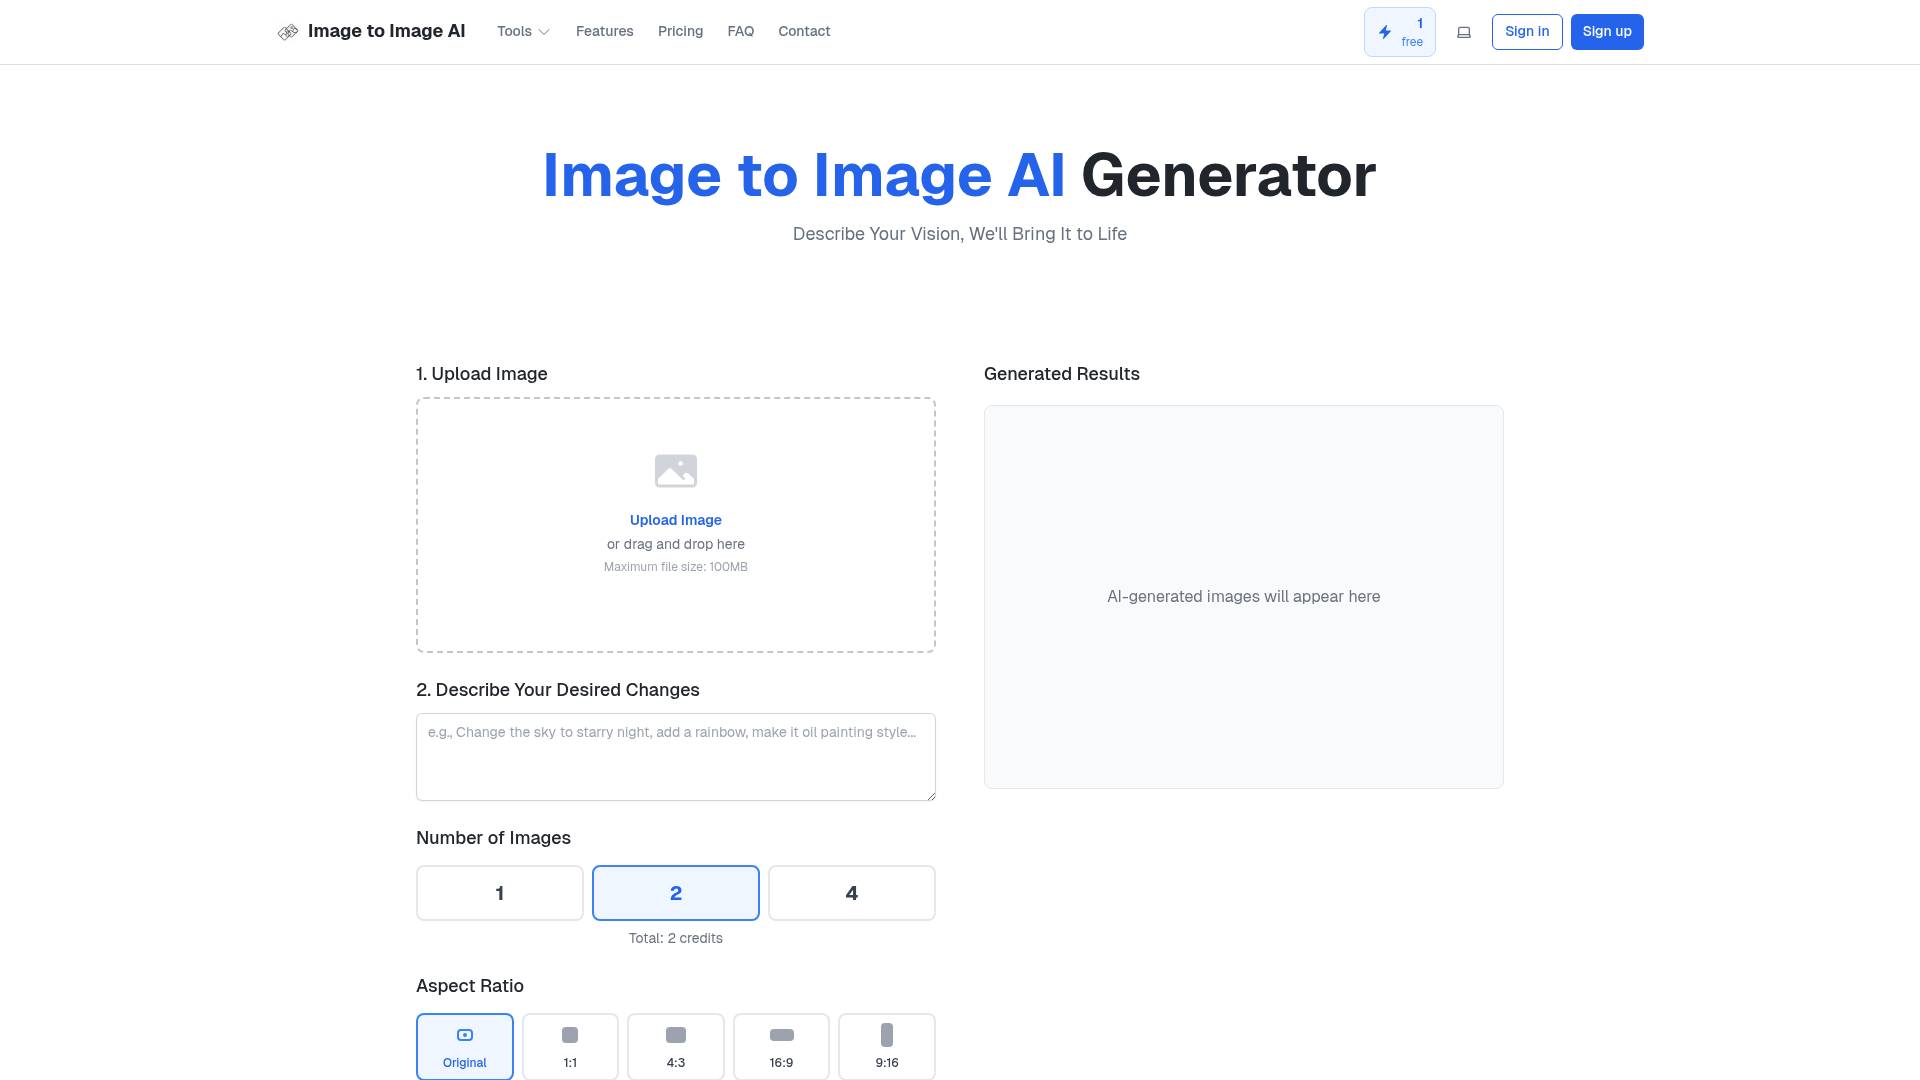Click the image placeholder icon in upload area
Viewport: 1920px width, 1080px height.
point(676,471)
